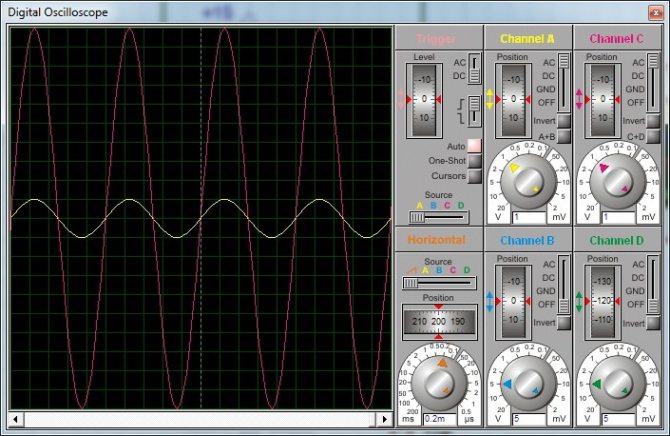Click the Horizontal Source selector slider

coord(439,283)
